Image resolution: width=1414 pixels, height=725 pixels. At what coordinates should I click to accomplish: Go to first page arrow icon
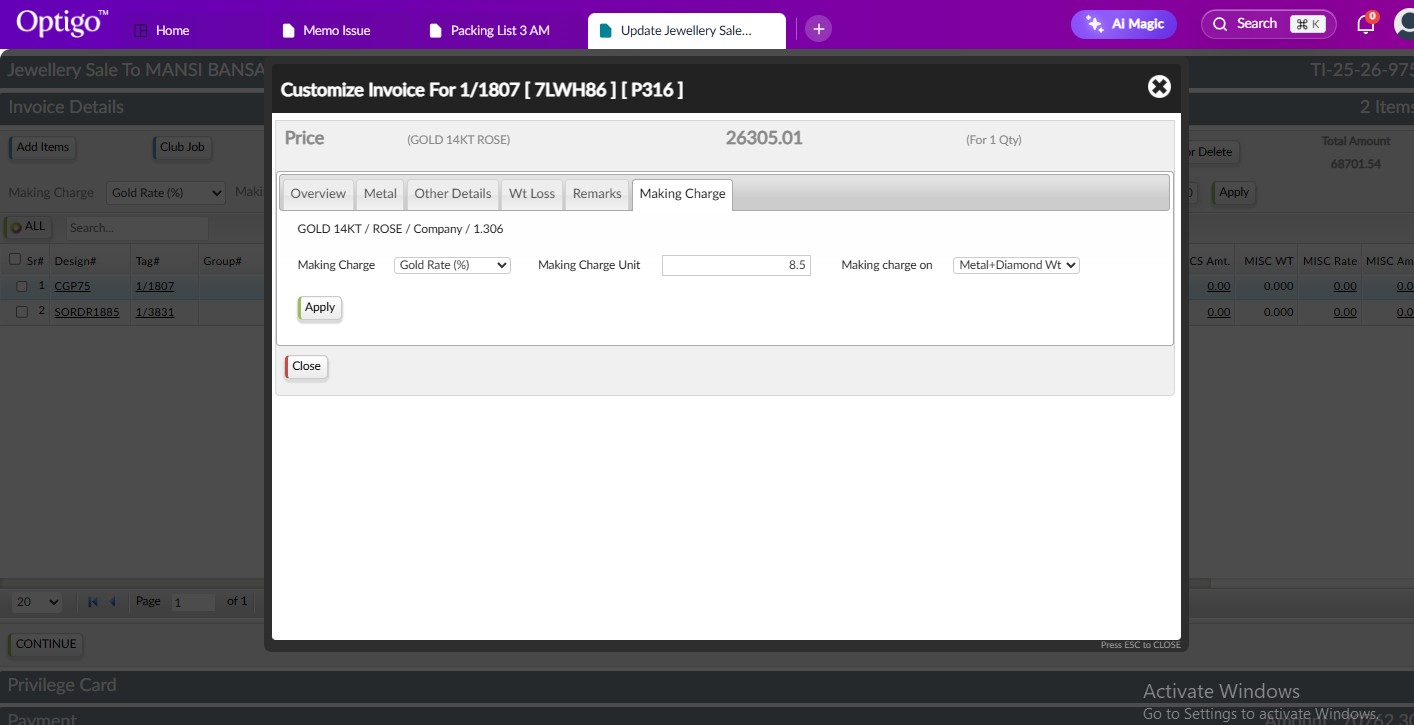click(x=93, y=602)
